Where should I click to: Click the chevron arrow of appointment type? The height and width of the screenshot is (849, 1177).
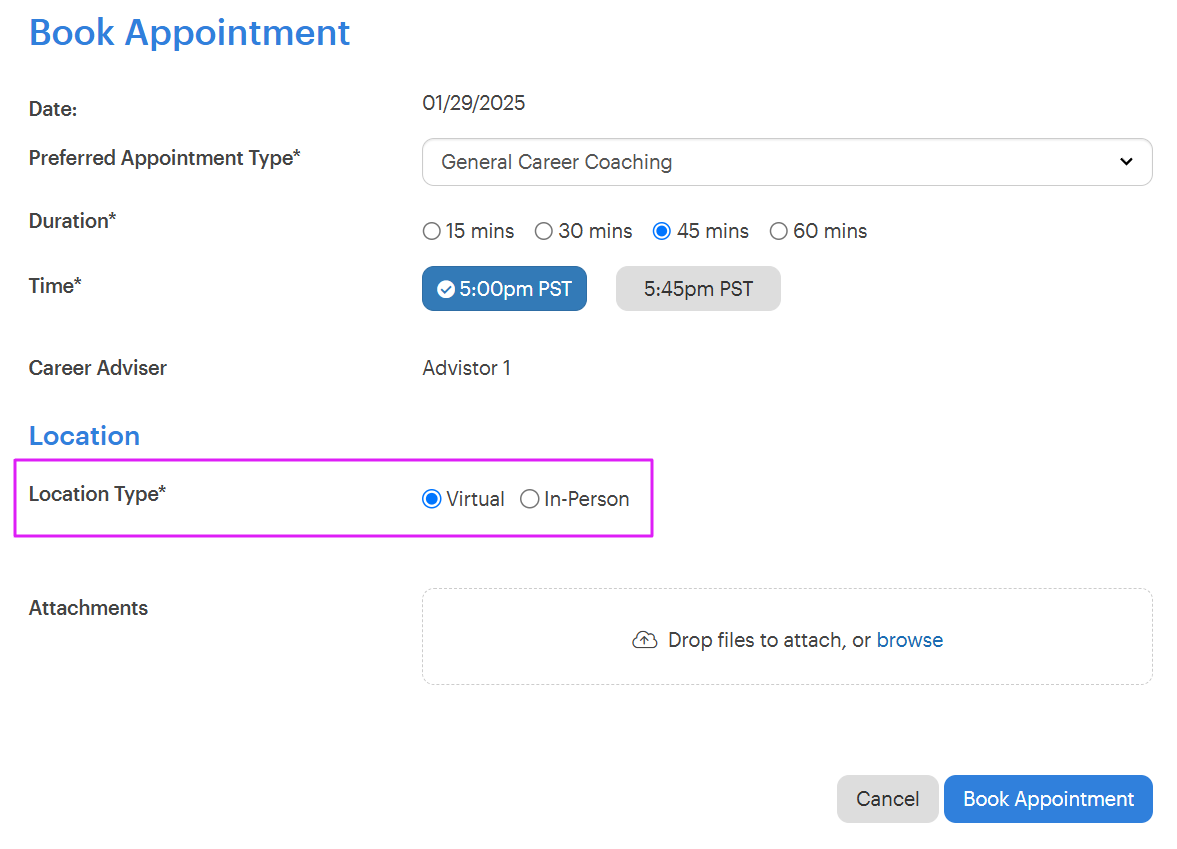tap(1126, 162)
